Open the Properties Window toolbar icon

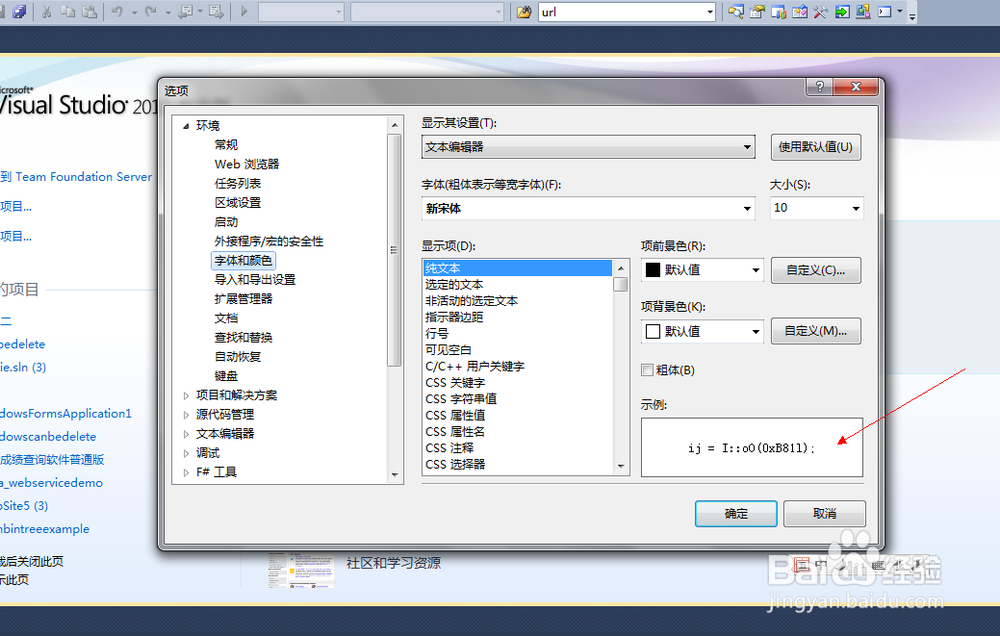(757, 11)
